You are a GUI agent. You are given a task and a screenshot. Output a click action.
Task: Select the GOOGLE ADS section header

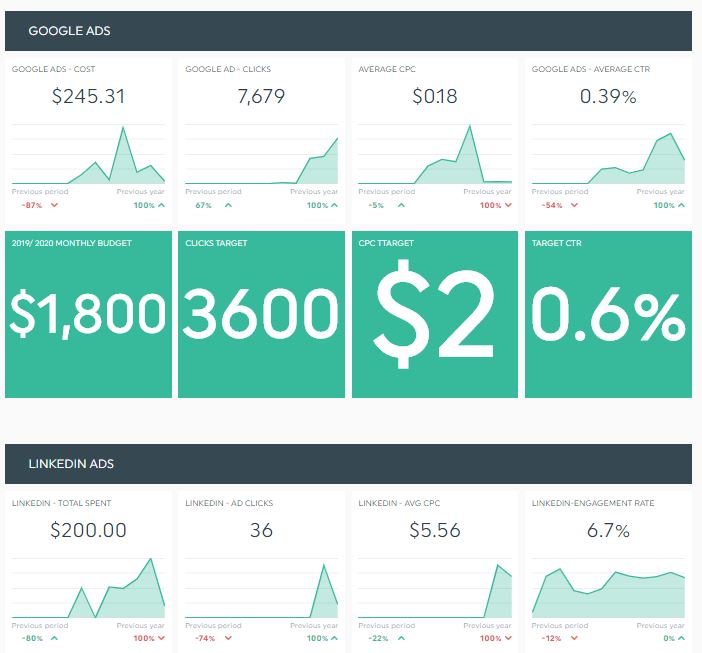(348, 31)
